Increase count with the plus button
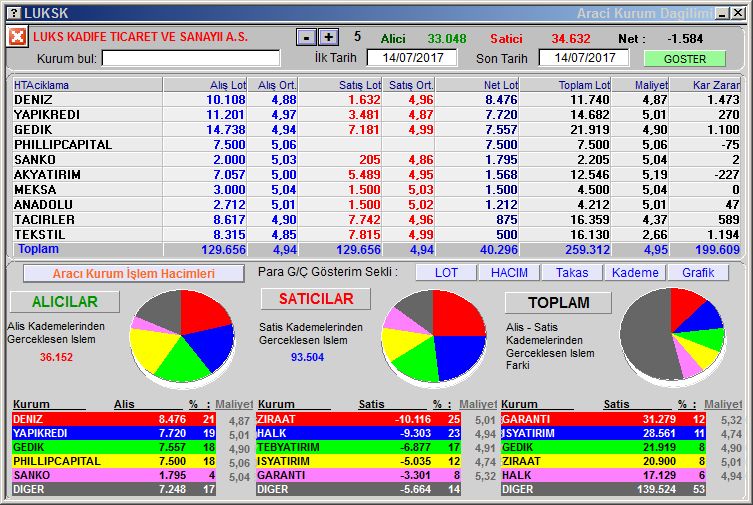753x505 pixels. [x=328, y=37]
